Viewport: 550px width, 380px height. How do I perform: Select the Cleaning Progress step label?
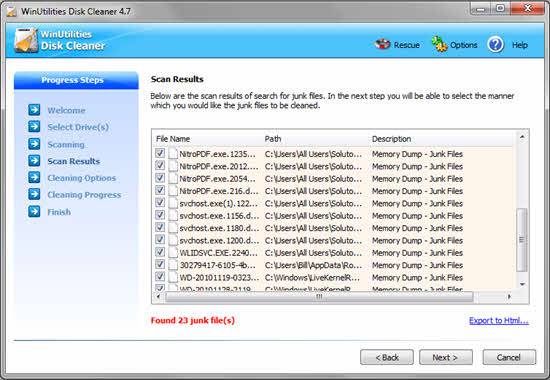(84, 195)
